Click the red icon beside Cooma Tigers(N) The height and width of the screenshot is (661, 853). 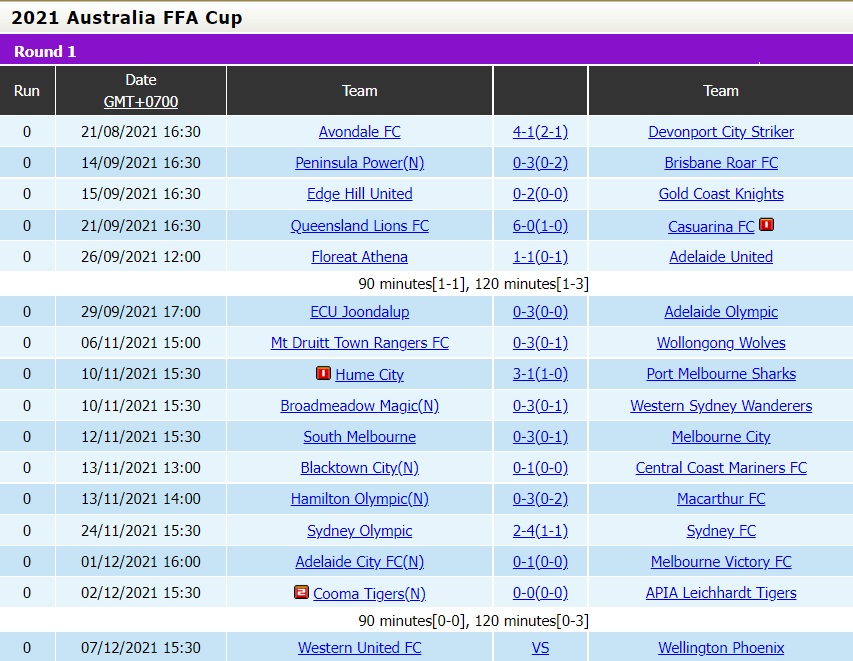pos(298,592)
